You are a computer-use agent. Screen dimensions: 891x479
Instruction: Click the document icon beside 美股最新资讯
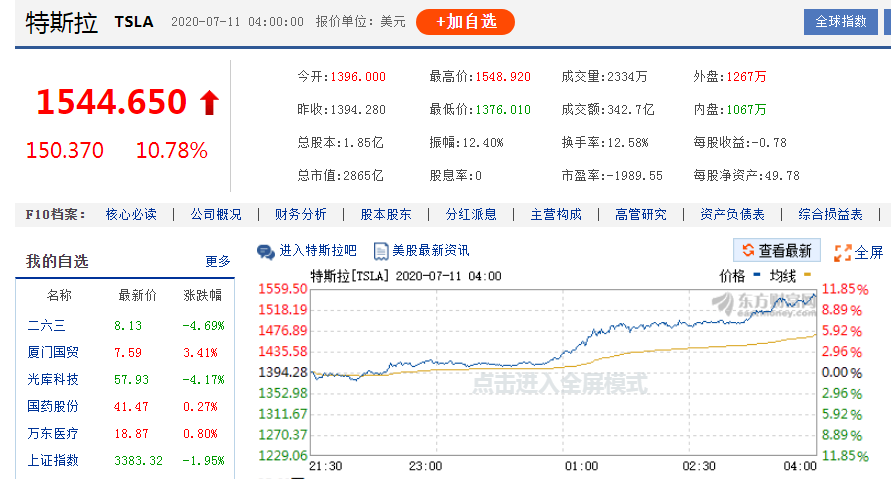380,251
